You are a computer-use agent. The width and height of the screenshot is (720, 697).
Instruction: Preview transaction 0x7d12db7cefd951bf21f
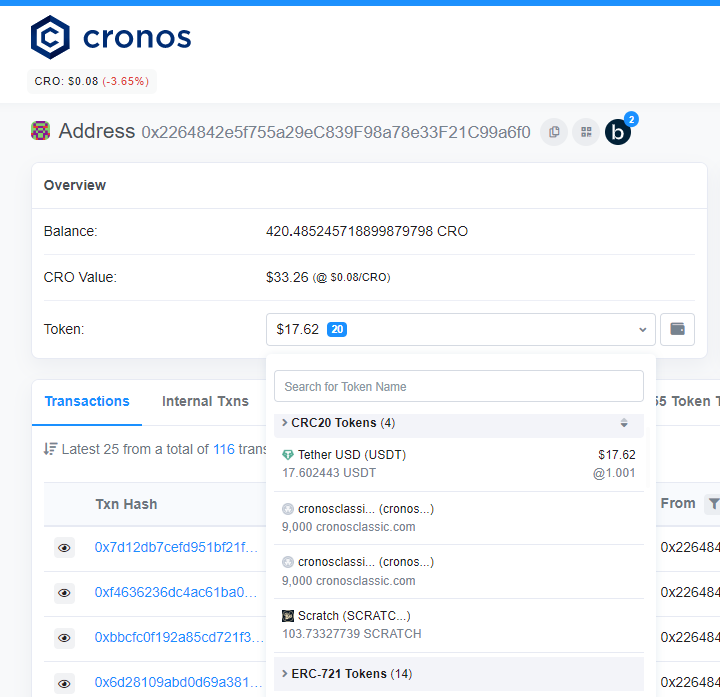click(64, 548)
